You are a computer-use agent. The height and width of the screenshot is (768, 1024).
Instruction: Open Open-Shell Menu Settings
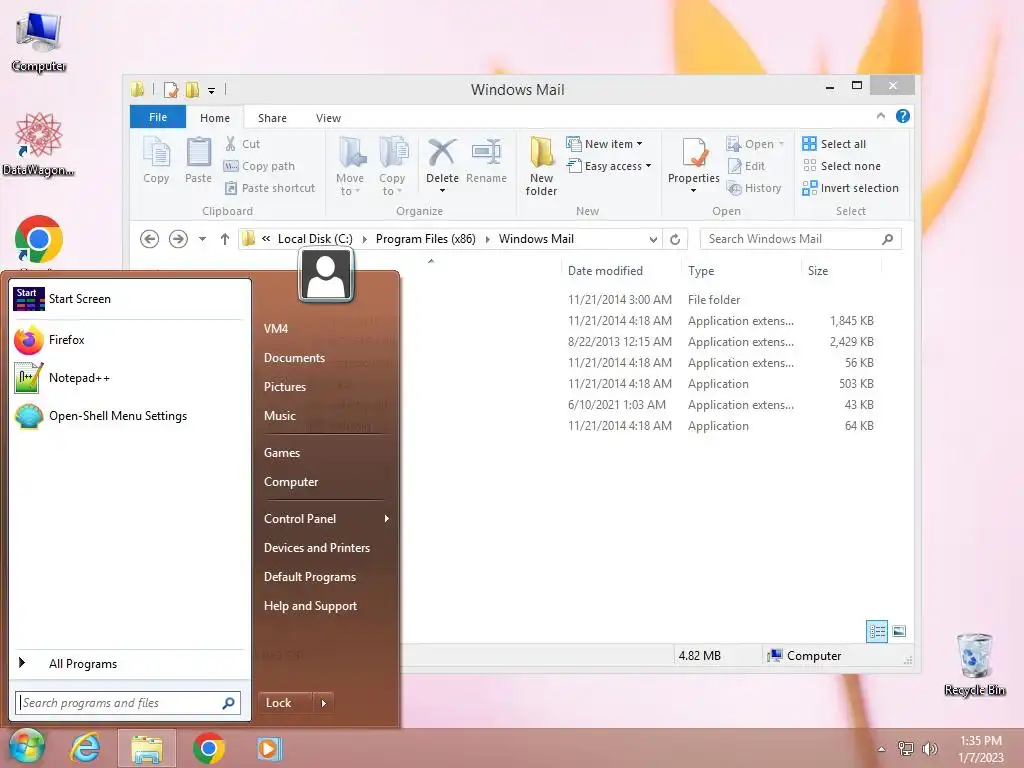click(128, 416)
